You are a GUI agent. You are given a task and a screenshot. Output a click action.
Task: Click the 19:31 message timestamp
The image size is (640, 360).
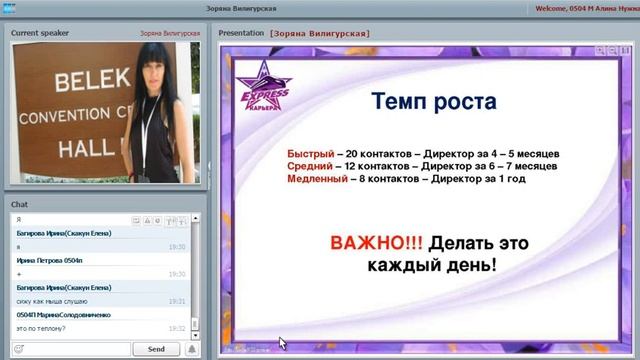[x=177, y=301]
